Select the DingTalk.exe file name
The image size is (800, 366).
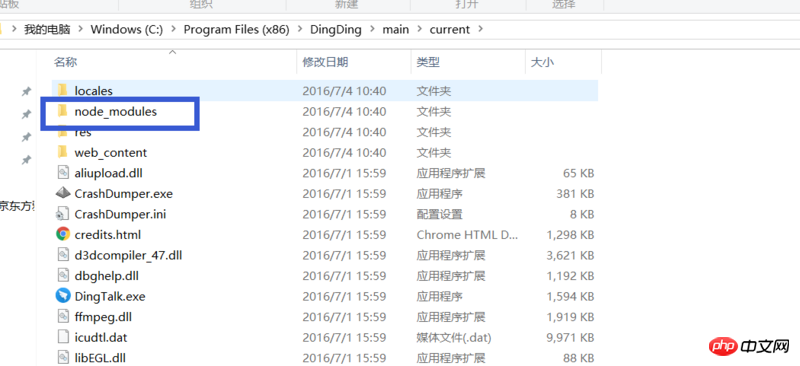tap(110, 296)
